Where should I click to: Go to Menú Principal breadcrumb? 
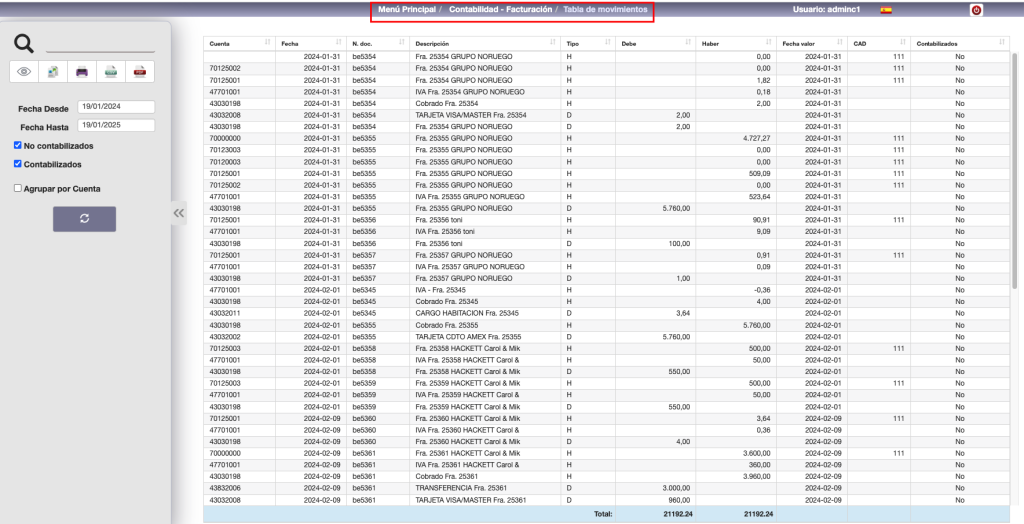pyautogui.click(x=406, y=9)
